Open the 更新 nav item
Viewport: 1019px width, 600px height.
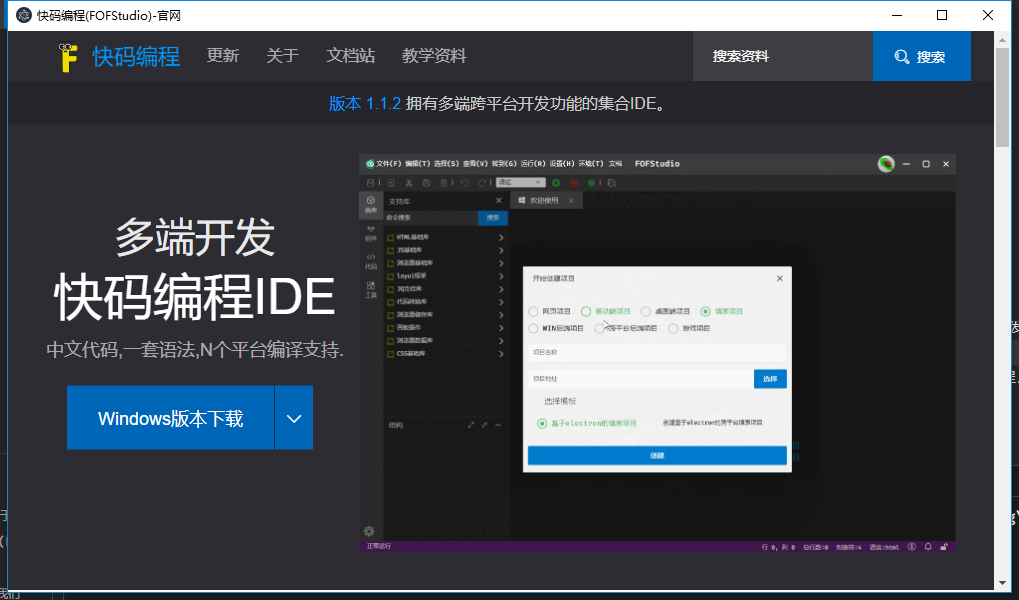(223, 56)
